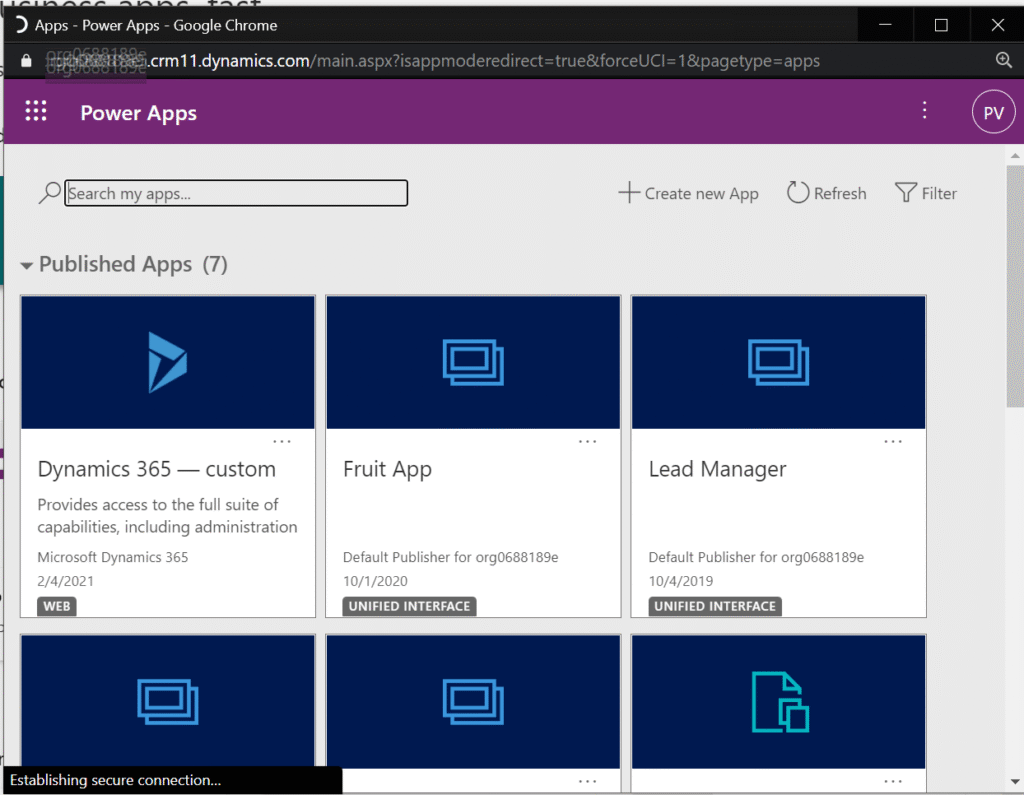Open more options for Lead Manager
Screen dimensions: 1024x795
(893, 442)
